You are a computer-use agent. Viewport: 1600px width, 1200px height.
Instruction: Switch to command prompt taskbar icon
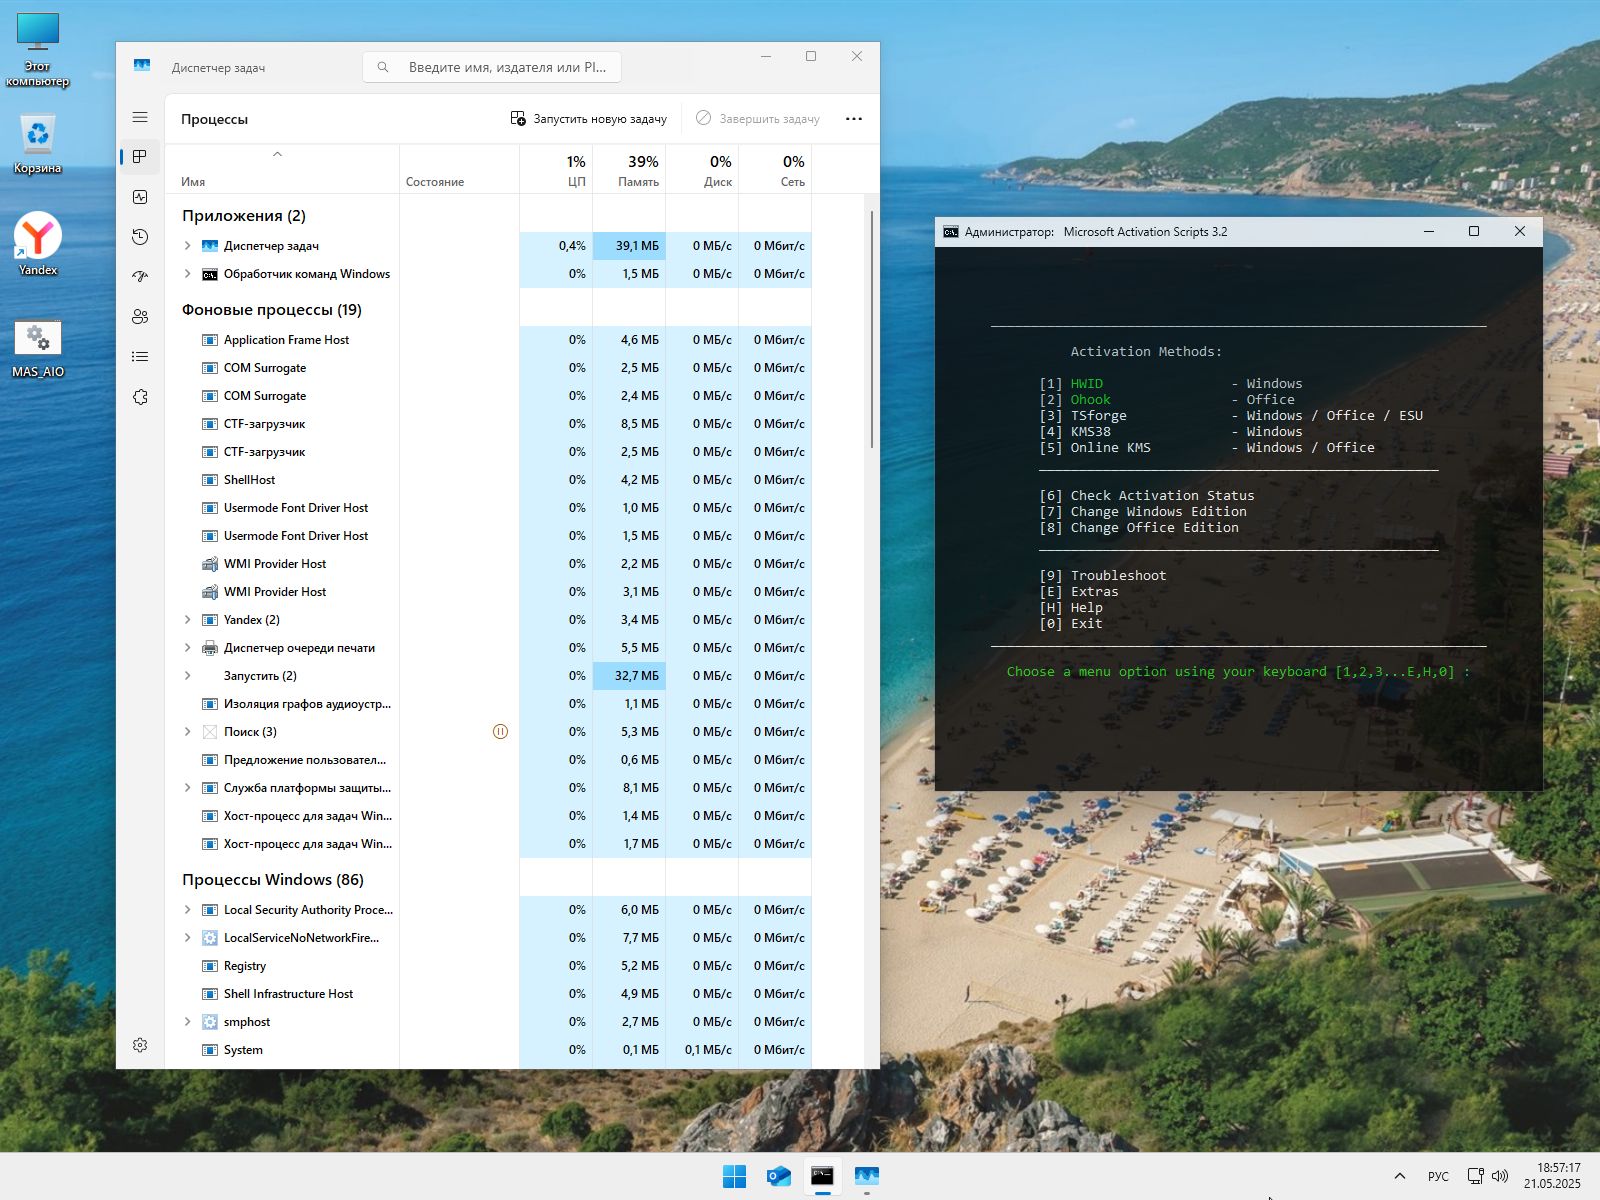[x=822, y=1176]
